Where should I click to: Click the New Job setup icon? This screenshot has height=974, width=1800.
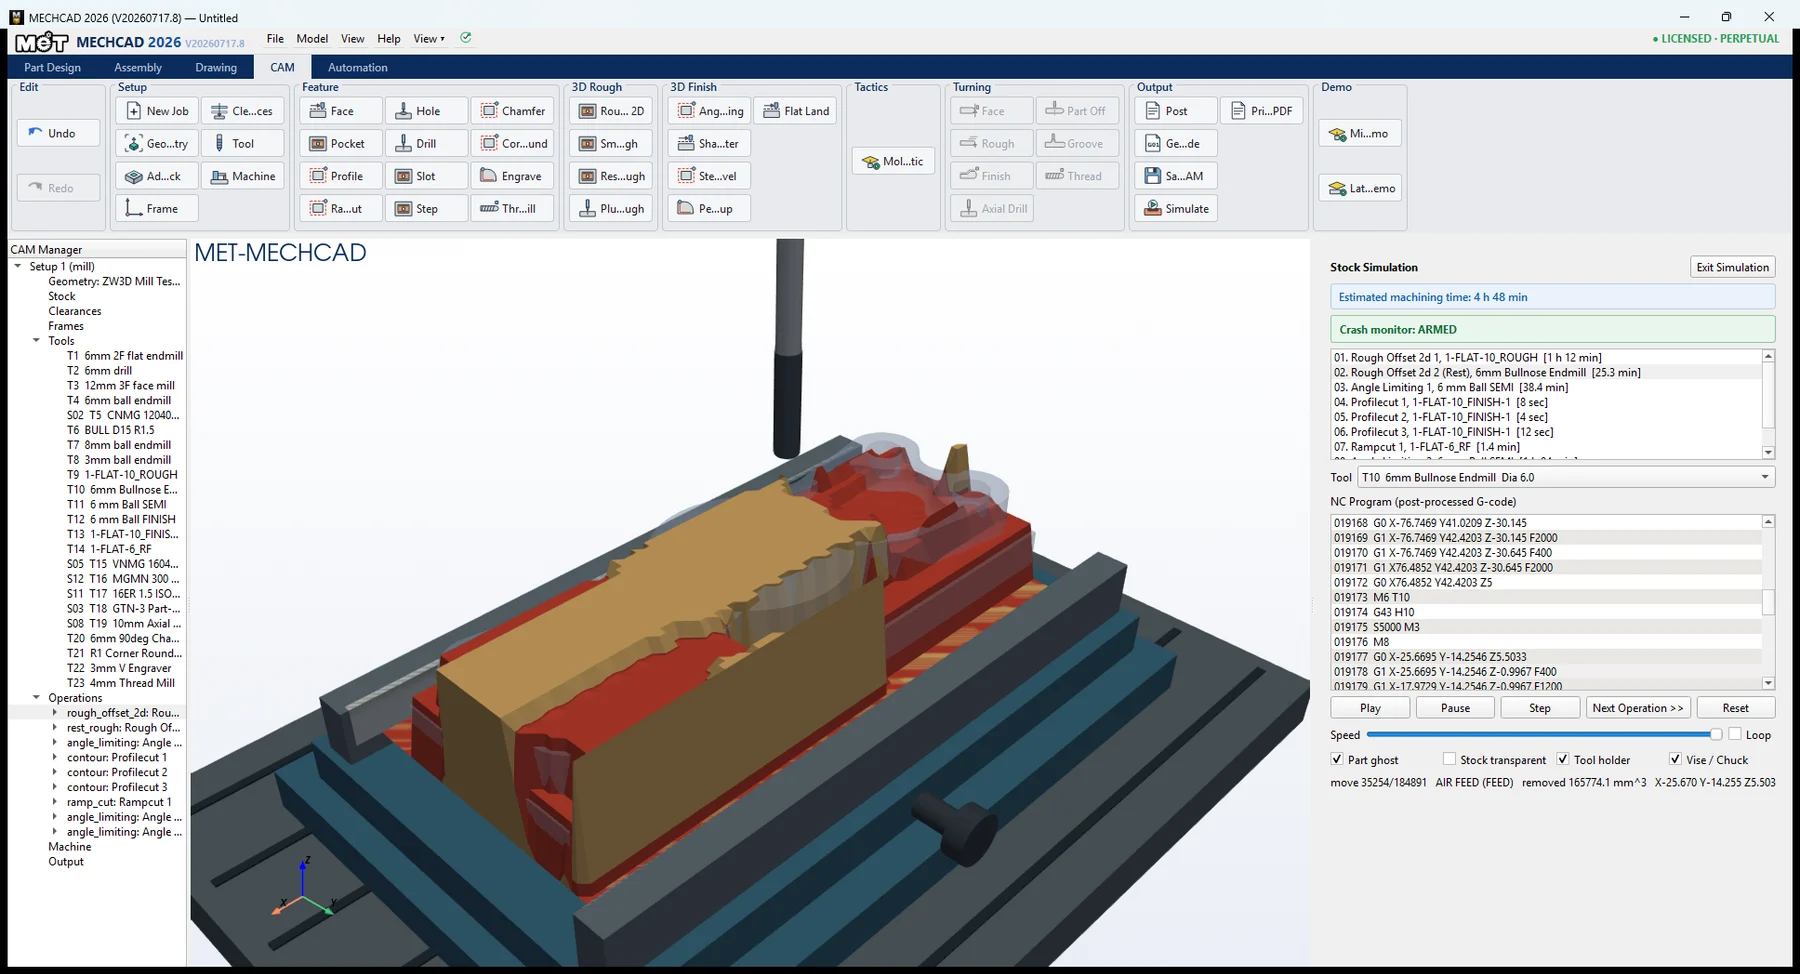134,111
